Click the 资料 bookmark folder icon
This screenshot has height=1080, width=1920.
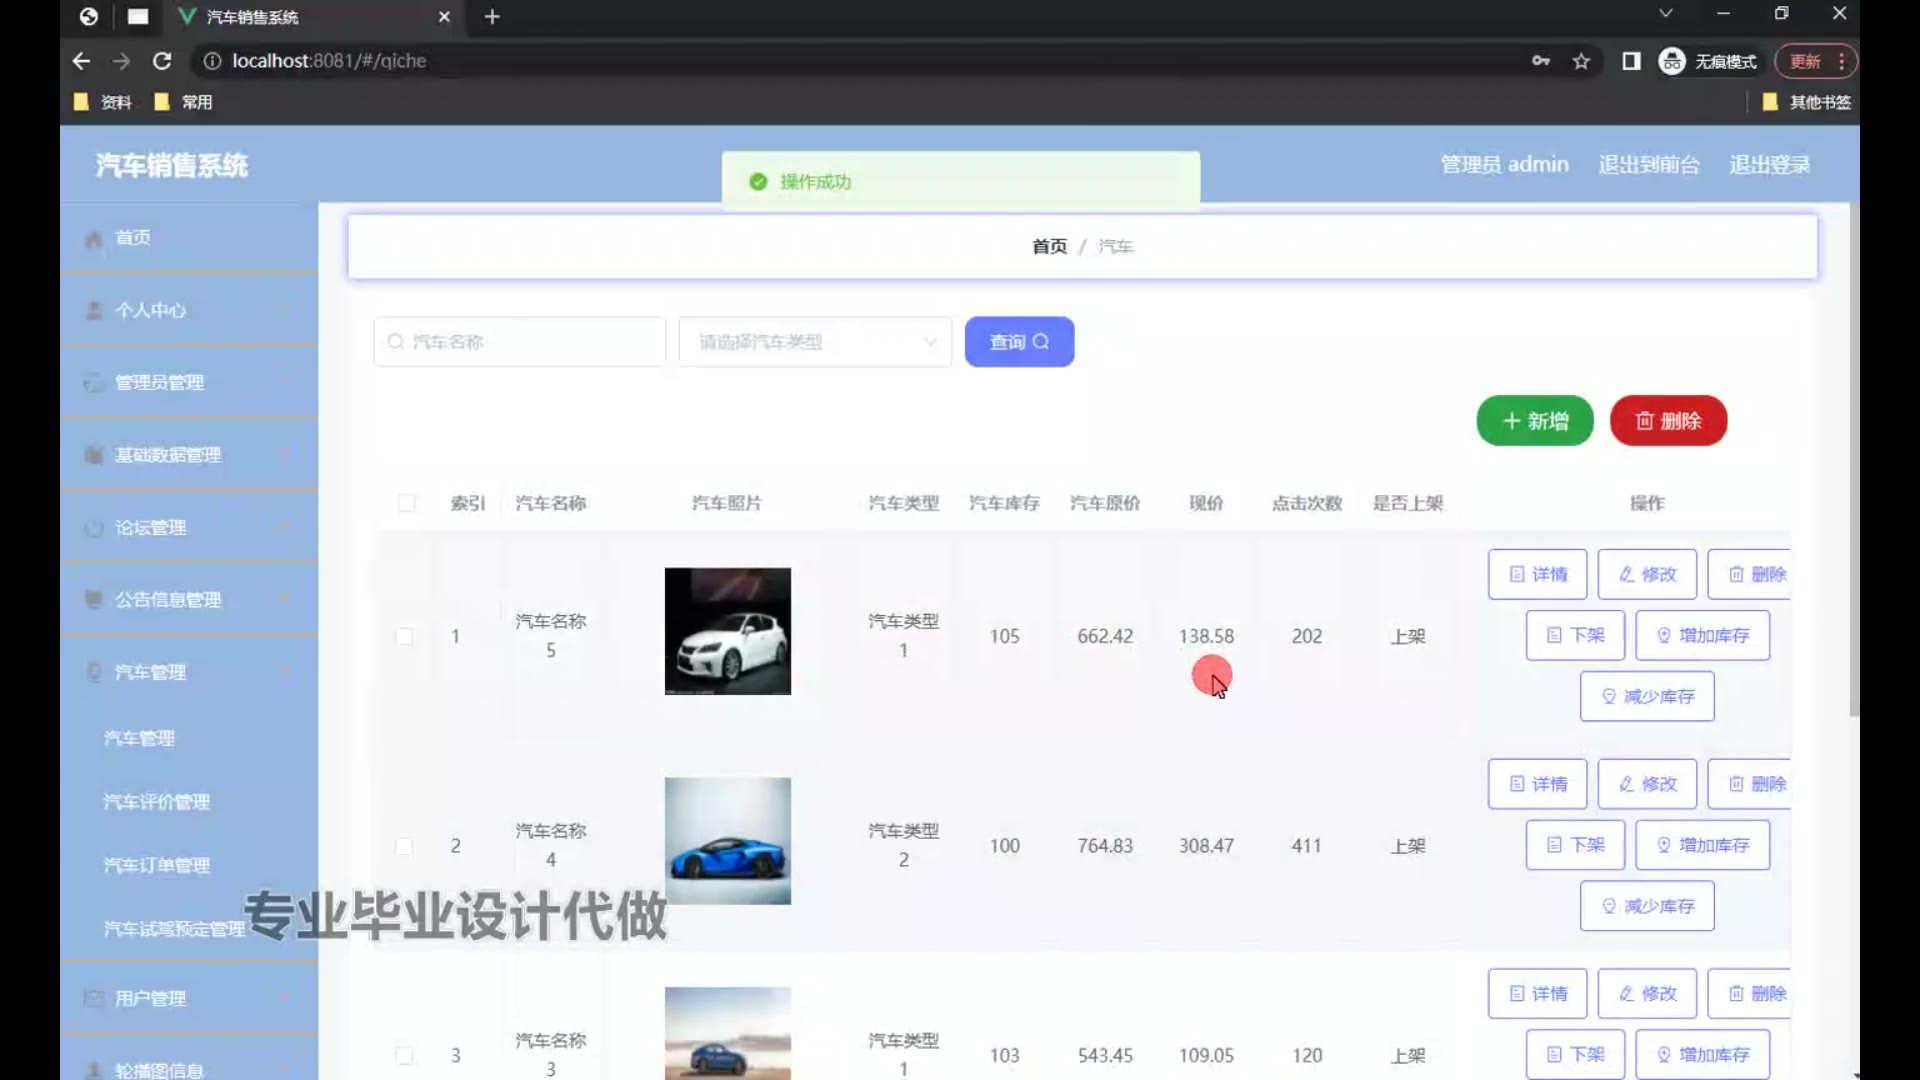click(82, 102)
